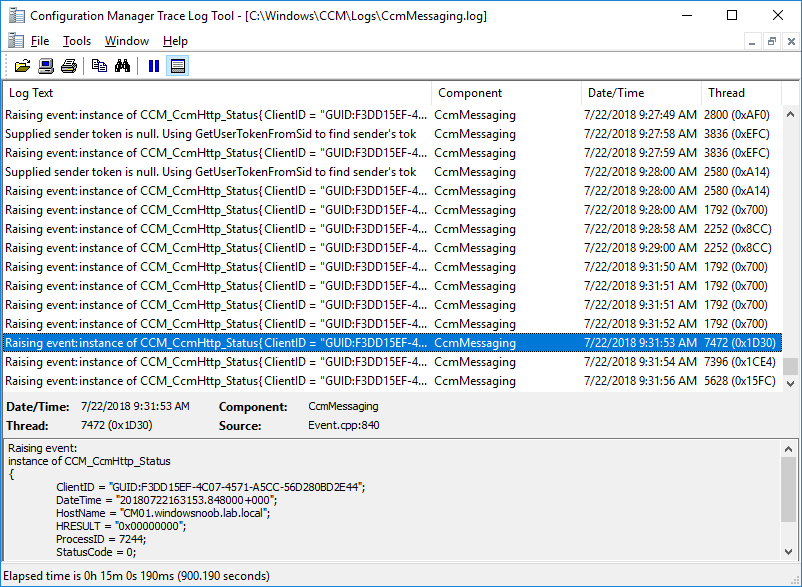Open Find using the binoculars icon
This screenshot has width=802, height=587.
[122, 66]
